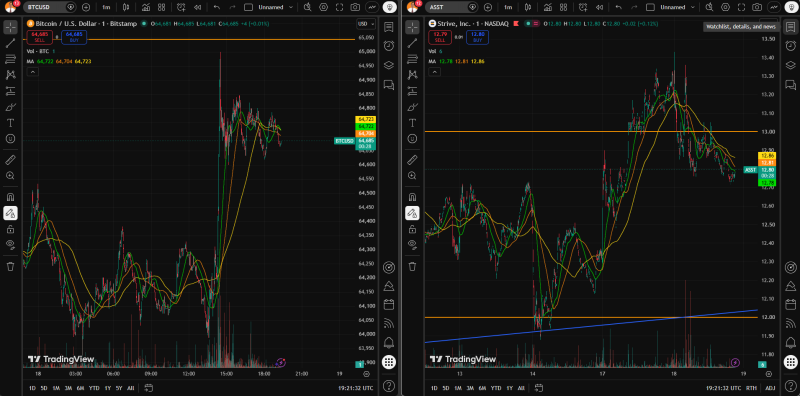Toggle lock all drawings in ASST chart

411,229
